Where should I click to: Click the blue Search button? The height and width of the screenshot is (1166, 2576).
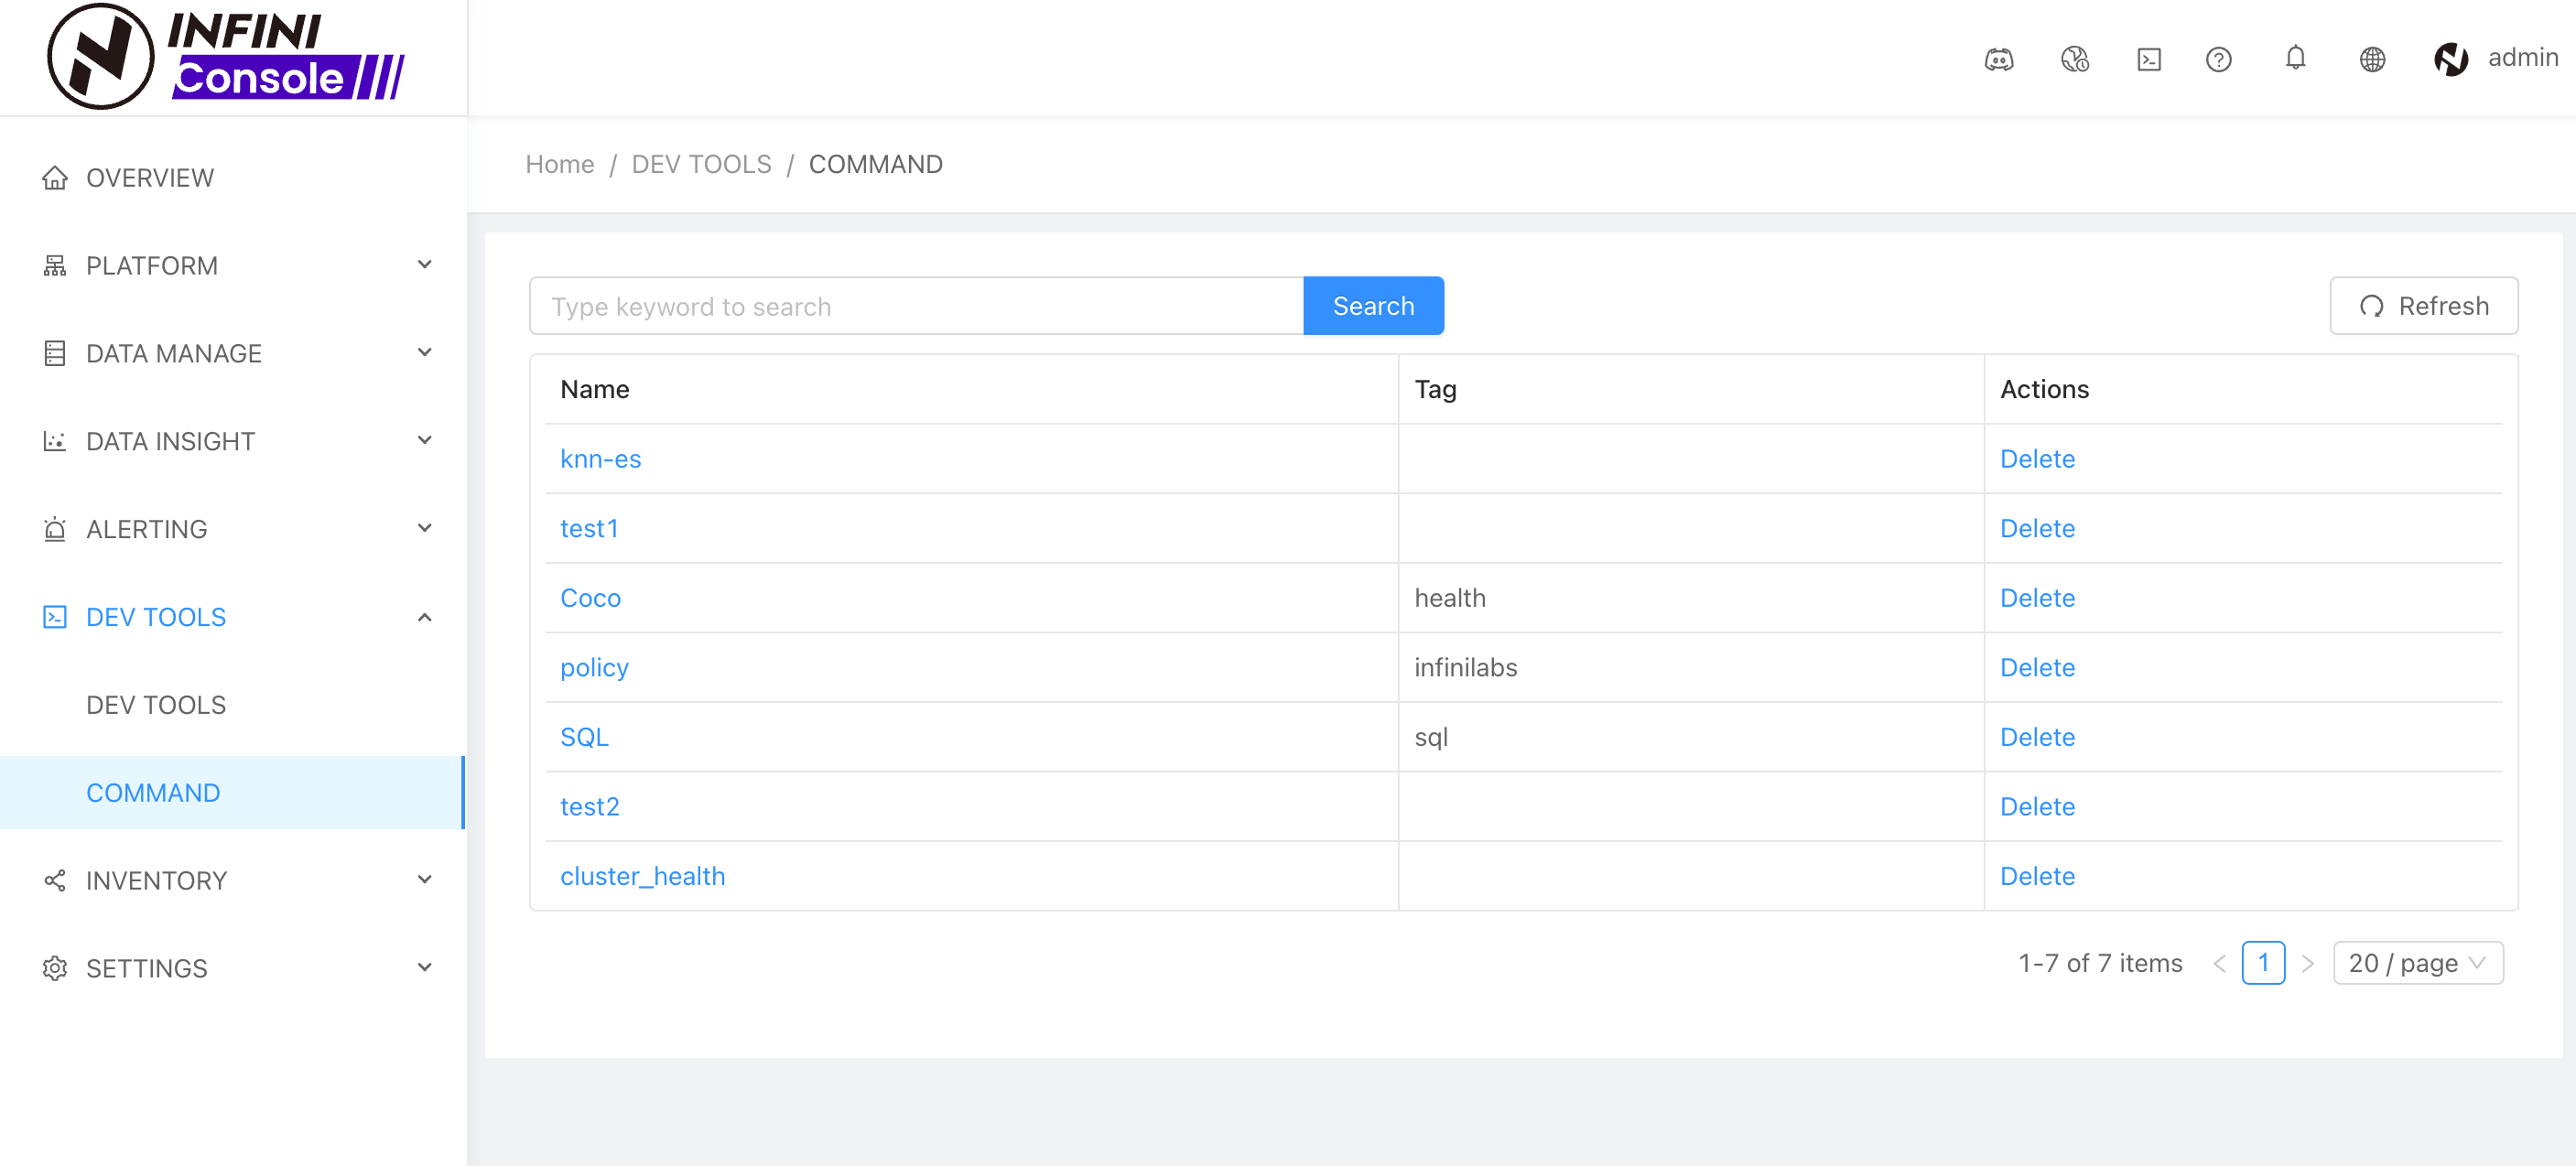pos(1372,306)
